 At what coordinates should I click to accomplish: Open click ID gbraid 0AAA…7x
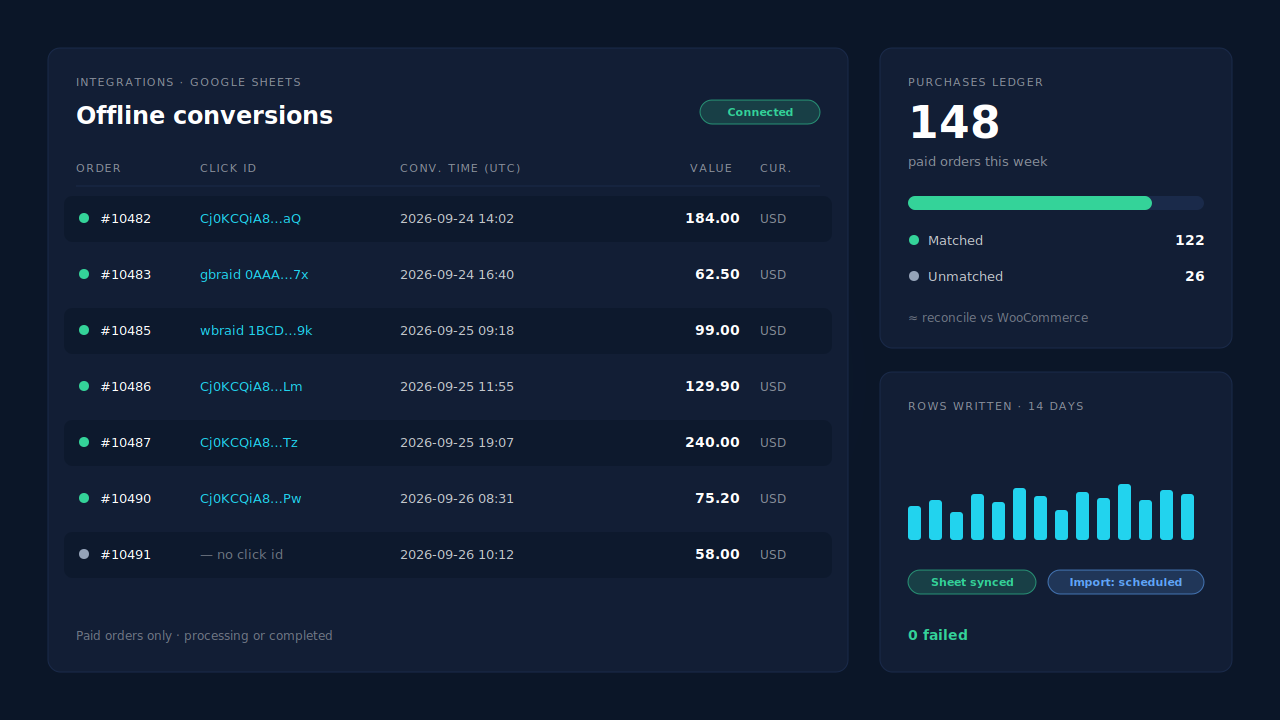tap(254, 274)
